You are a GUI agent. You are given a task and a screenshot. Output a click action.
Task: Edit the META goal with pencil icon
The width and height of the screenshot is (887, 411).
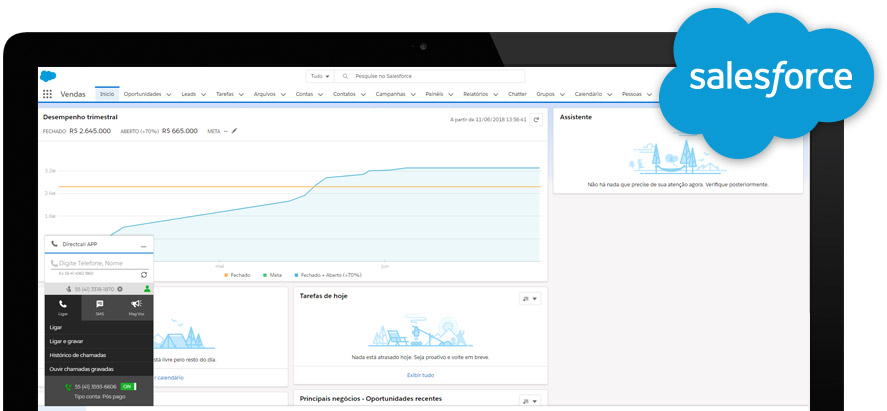(234, 131)
